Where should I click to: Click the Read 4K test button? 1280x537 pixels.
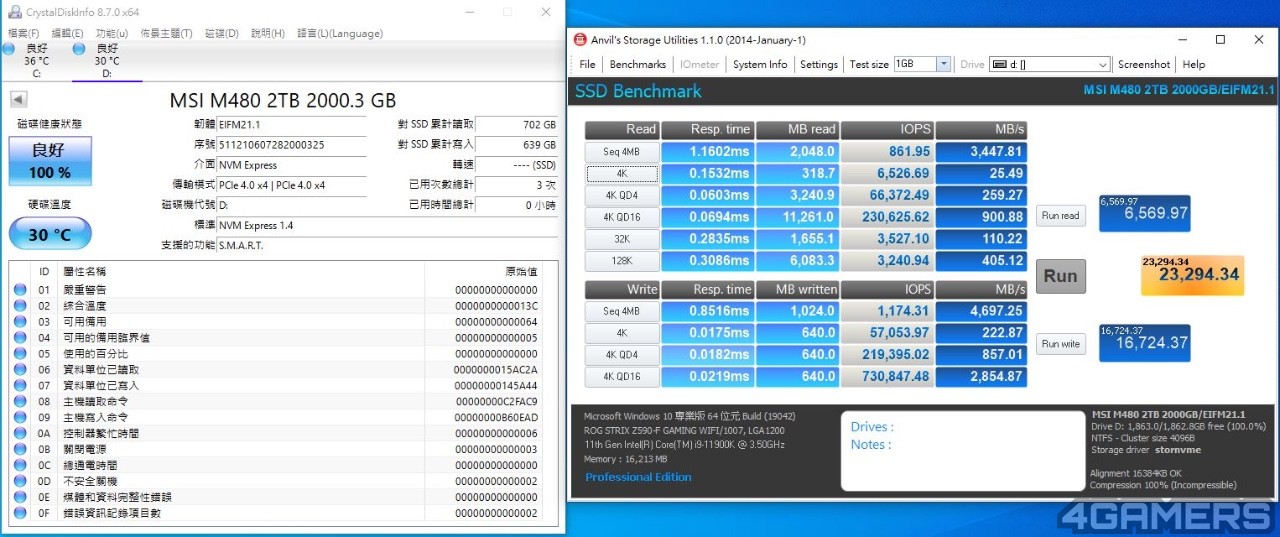621,173
